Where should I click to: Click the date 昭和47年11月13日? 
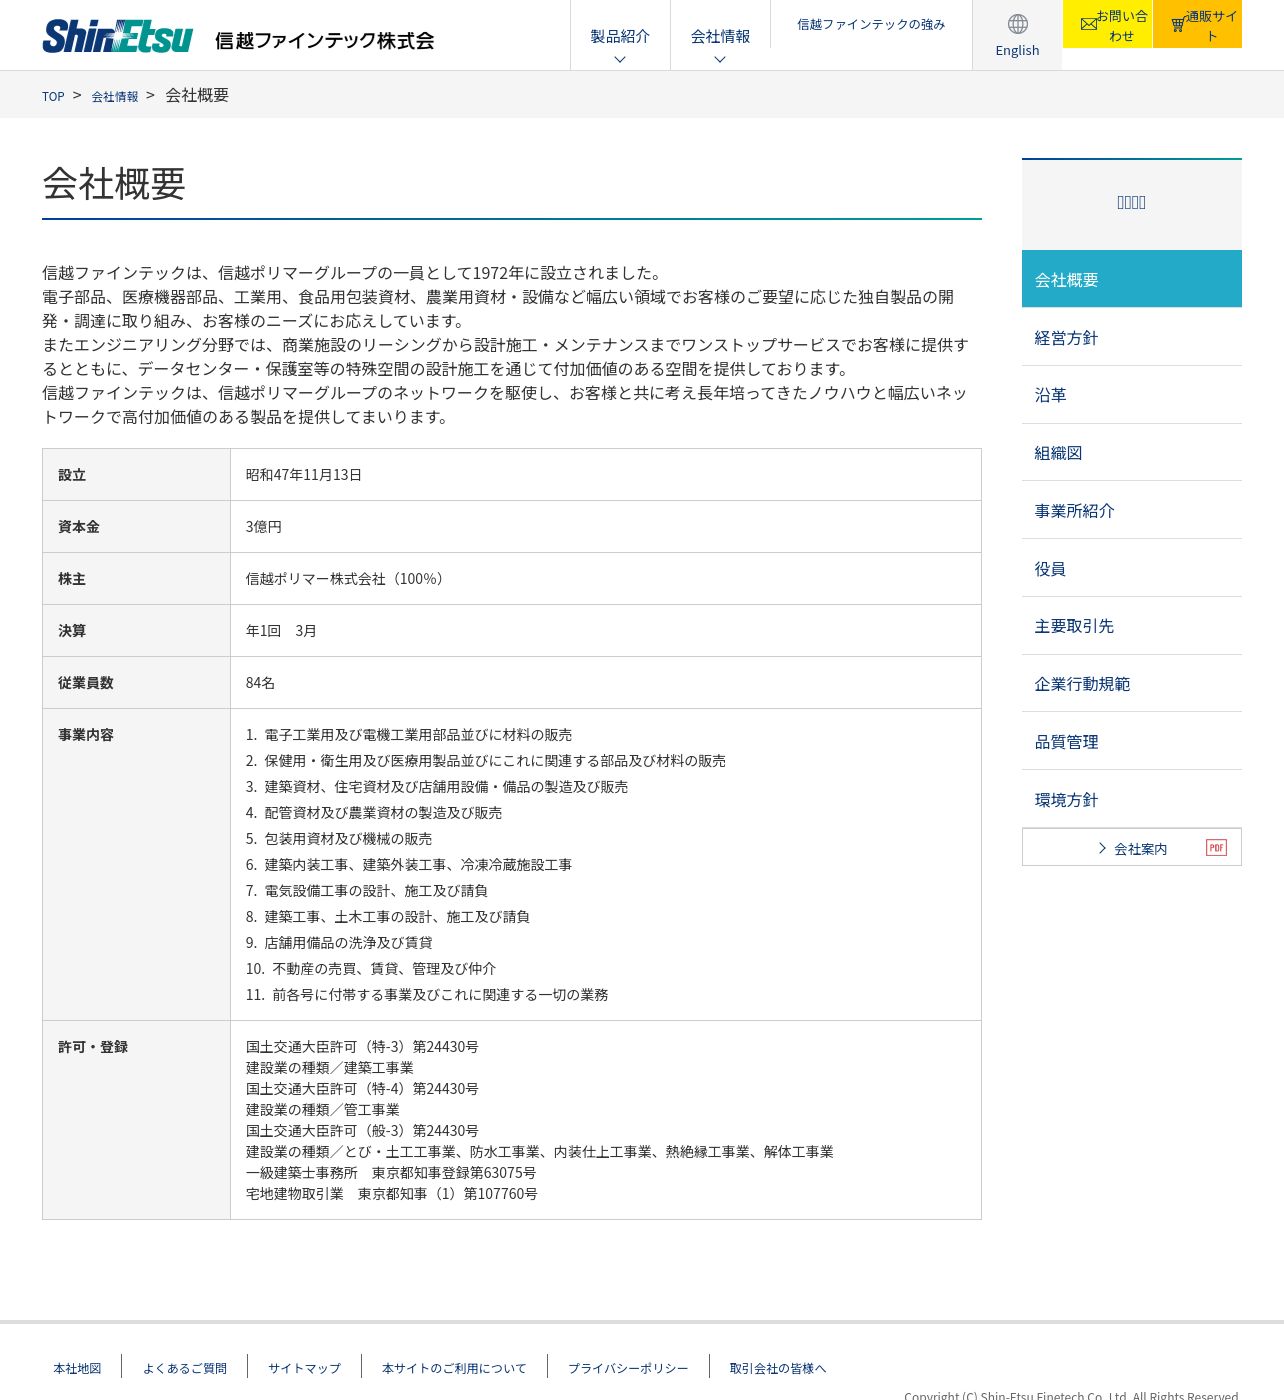304,475
